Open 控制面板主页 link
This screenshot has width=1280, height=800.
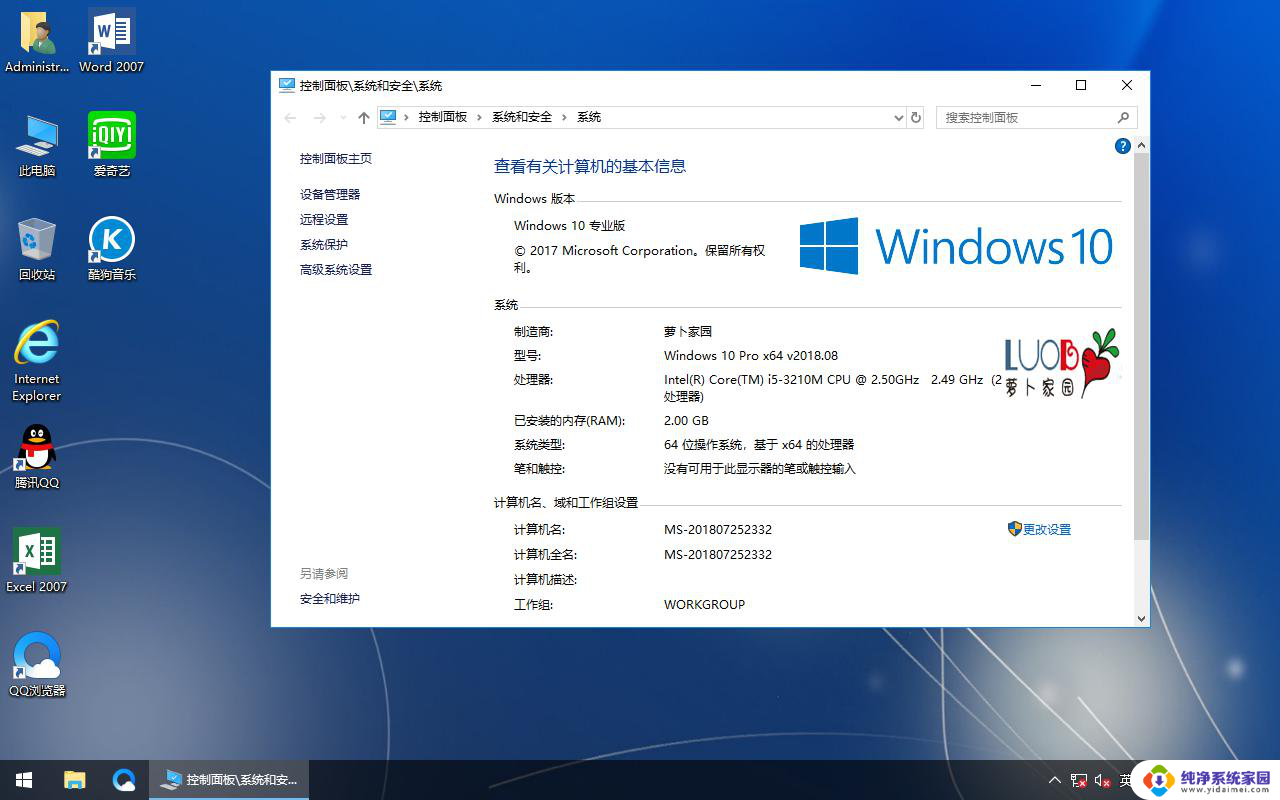tap(336, 159)
